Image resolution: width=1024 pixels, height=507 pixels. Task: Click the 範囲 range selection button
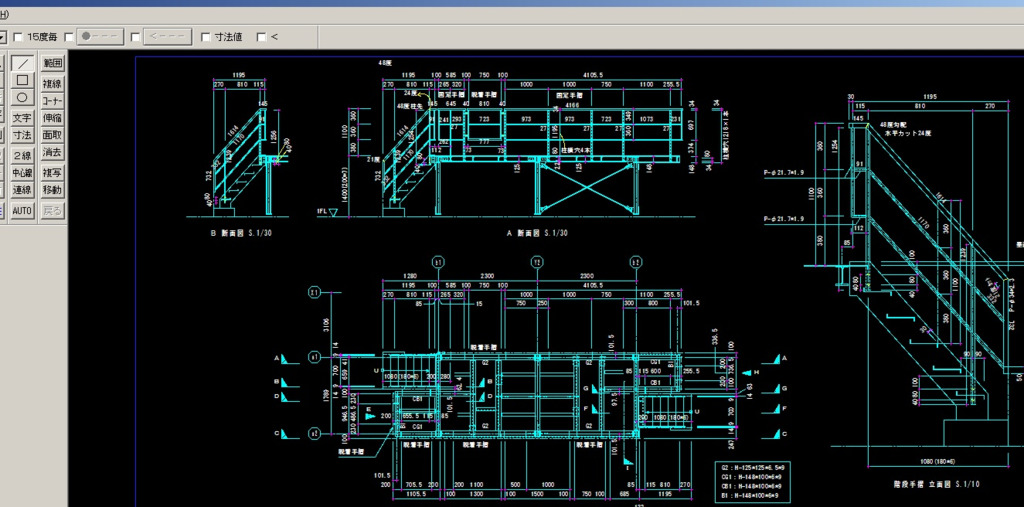click(53, 63)
